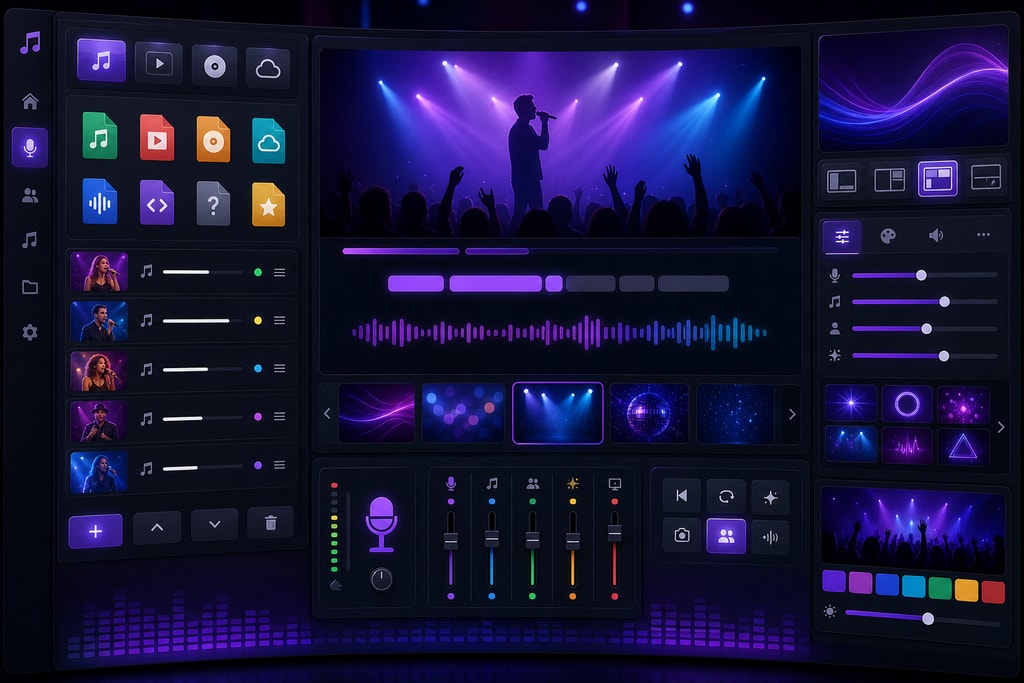Move track up with up chevron button
Viewport: 1024px width, 683px height.
[x=157, y=527]
